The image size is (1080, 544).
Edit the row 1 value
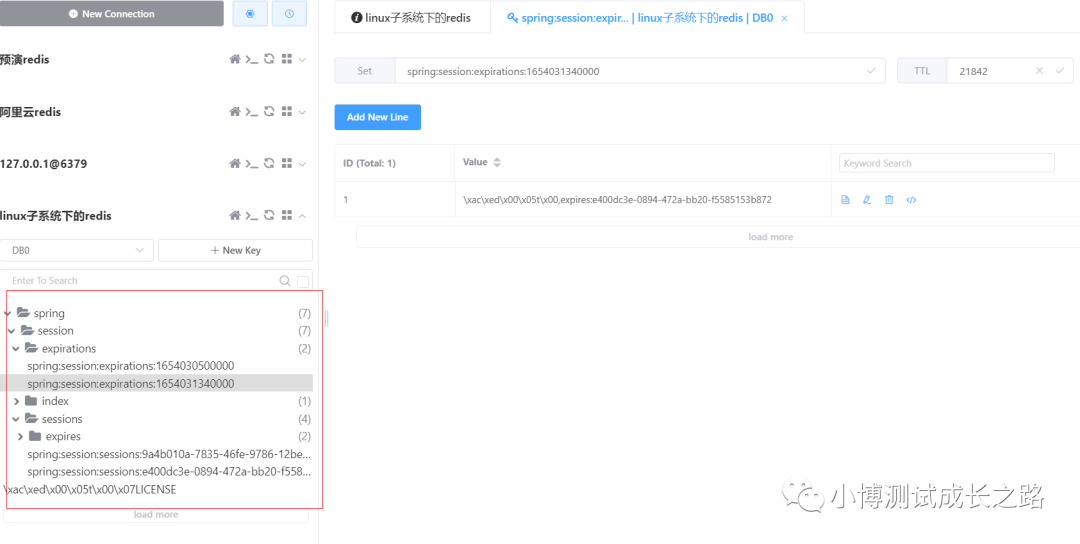click(867, 200)
